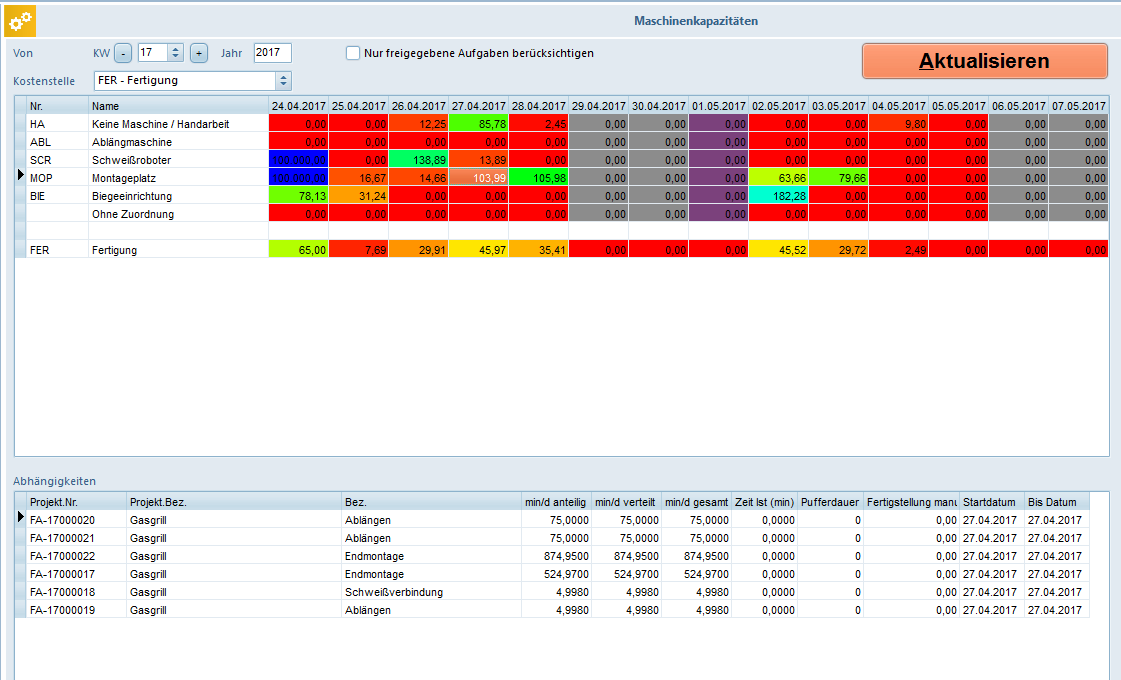
Task: Open the Kostenstelle dropdown
Action: pos(284,81)
